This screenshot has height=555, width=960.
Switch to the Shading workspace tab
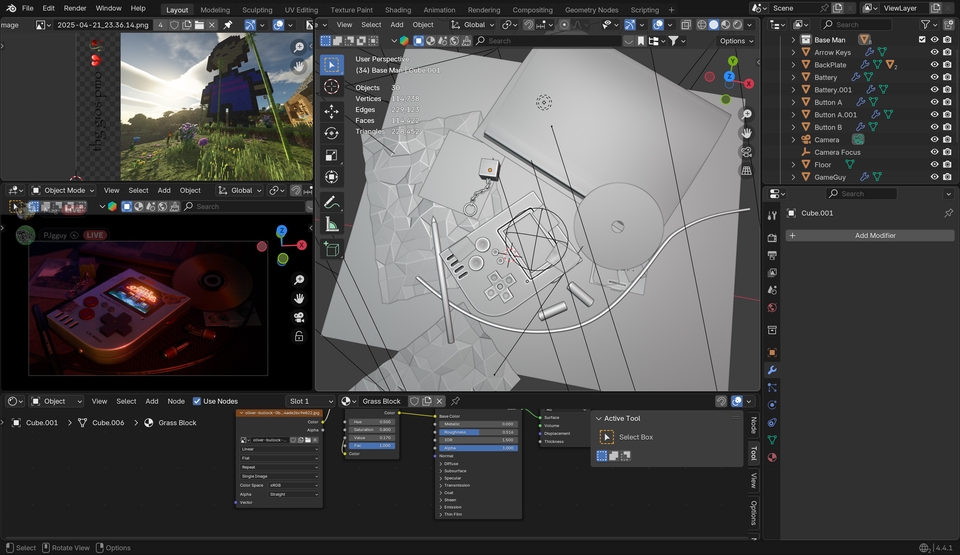[397, 10]
